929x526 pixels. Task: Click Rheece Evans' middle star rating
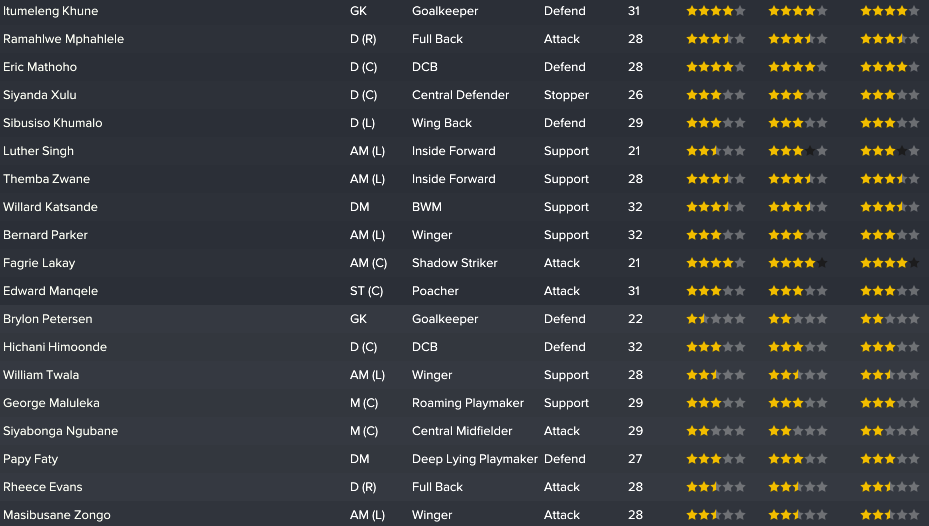click(x=797, y=487)
